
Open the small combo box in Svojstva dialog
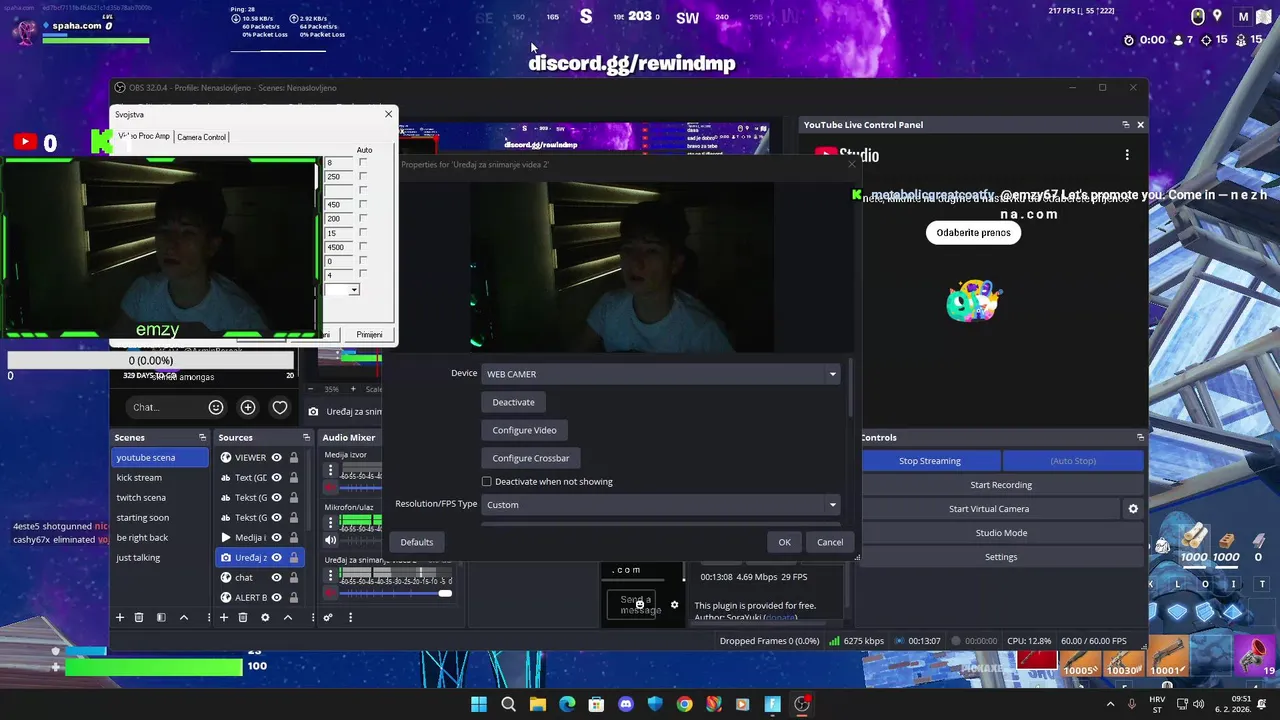(x=342, y=290)
